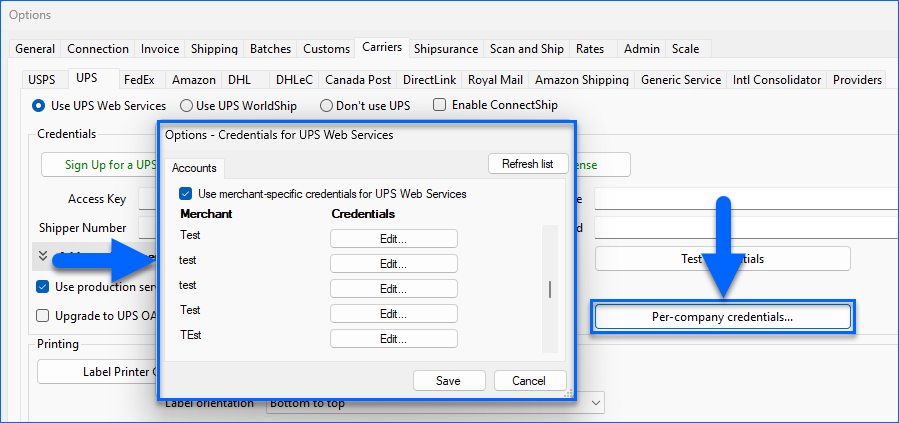Viewport: 899px width, 423px height.
Task: Open the Providers tab
Action: pos(857,80)
